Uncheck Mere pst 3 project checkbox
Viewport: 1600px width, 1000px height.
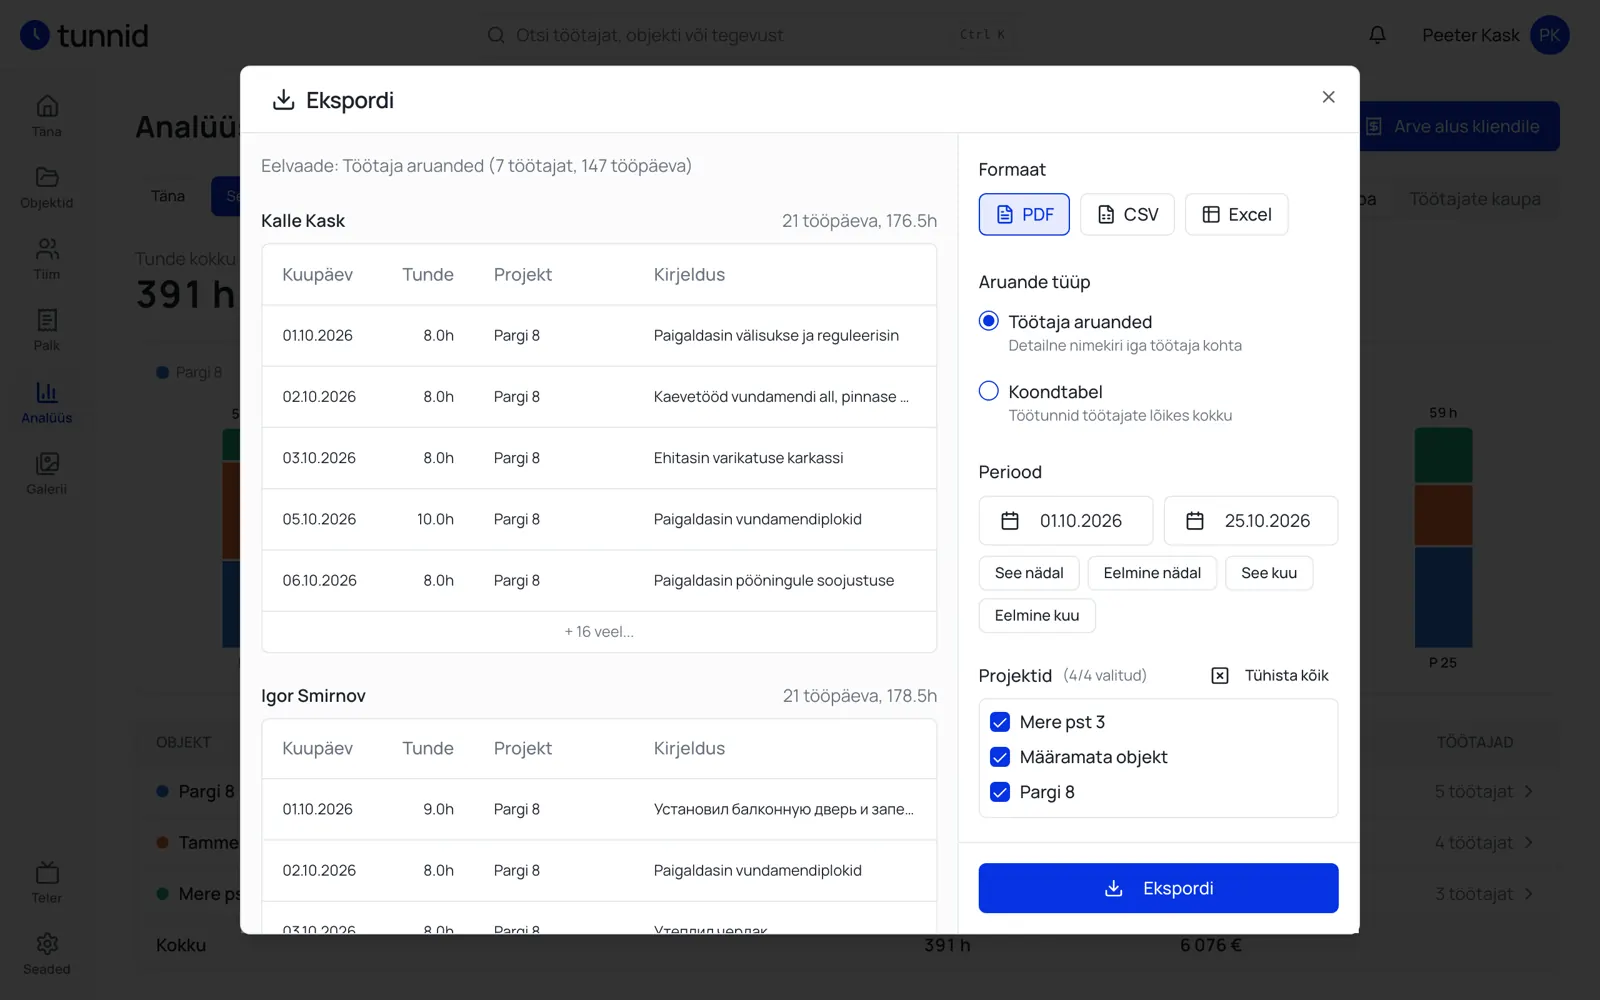point(1000,722)
